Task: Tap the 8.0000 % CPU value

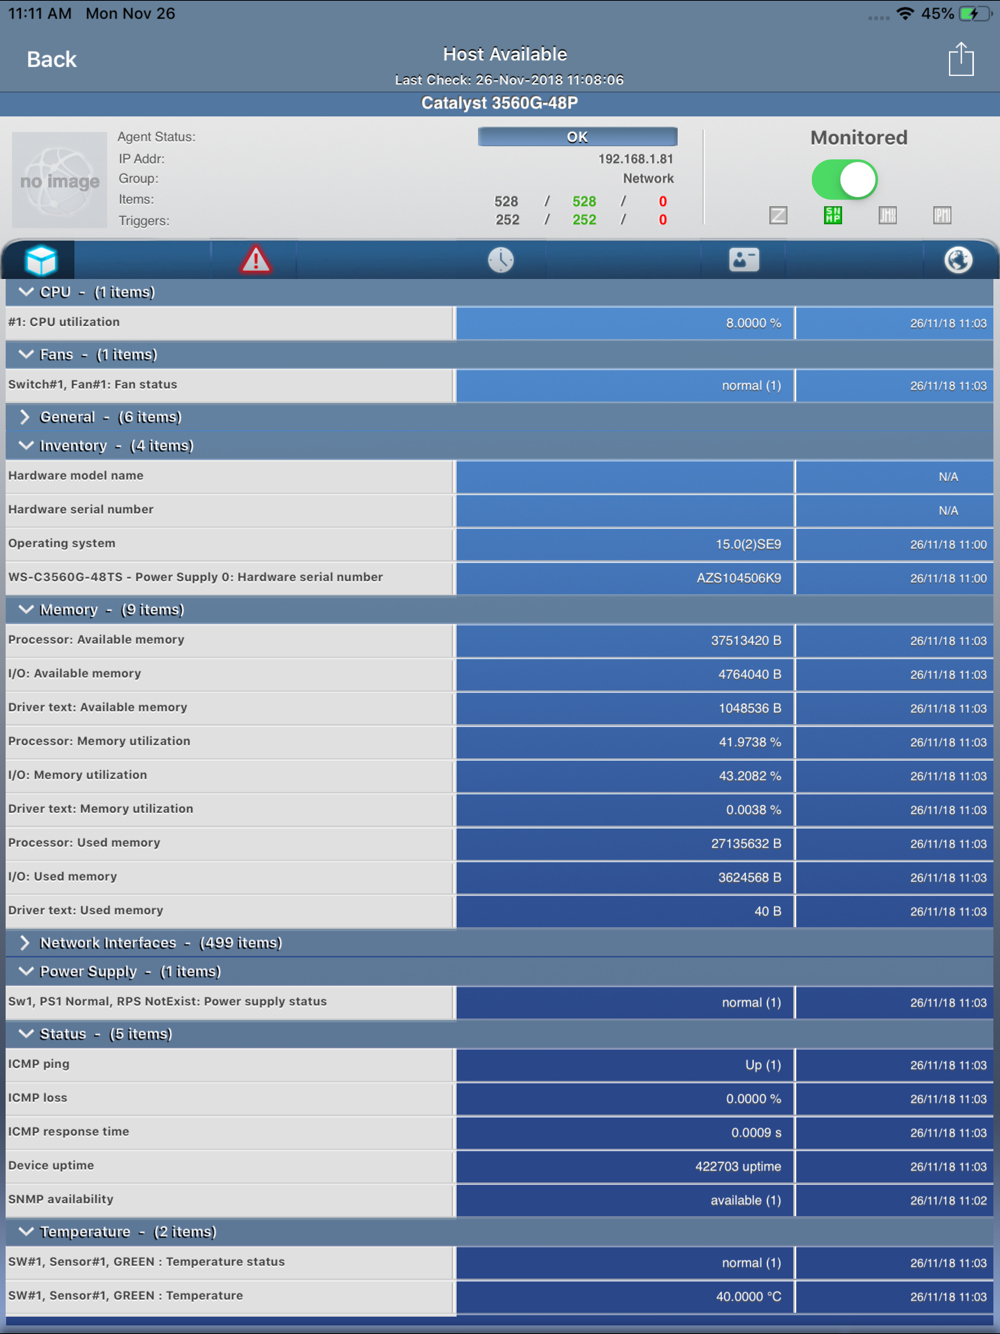Action: [x=753, y=323]
